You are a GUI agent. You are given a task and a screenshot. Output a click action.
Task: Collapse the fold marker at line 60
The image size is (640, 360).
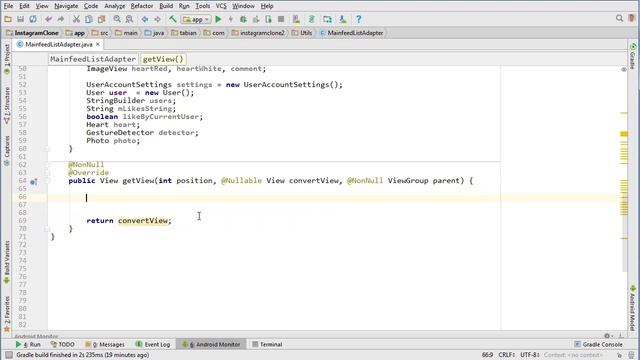[47, 149]
